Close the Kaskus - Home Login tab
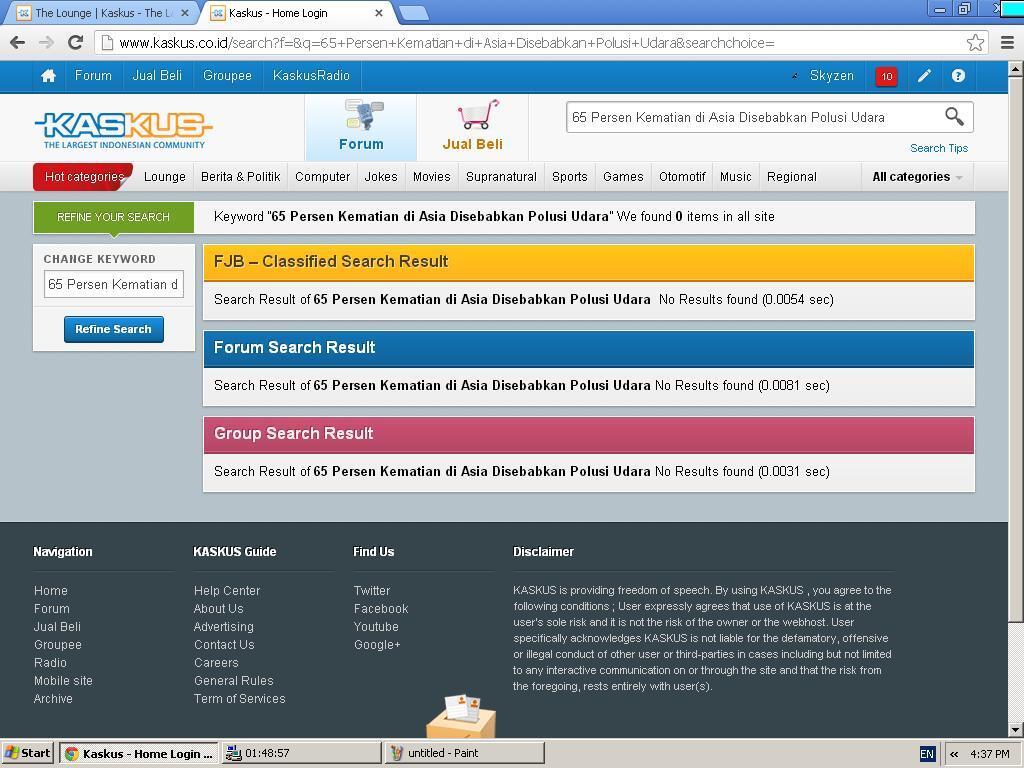The width and height of the screenshot is (1024, 768). pyautogui.click(x=379, y=13)
